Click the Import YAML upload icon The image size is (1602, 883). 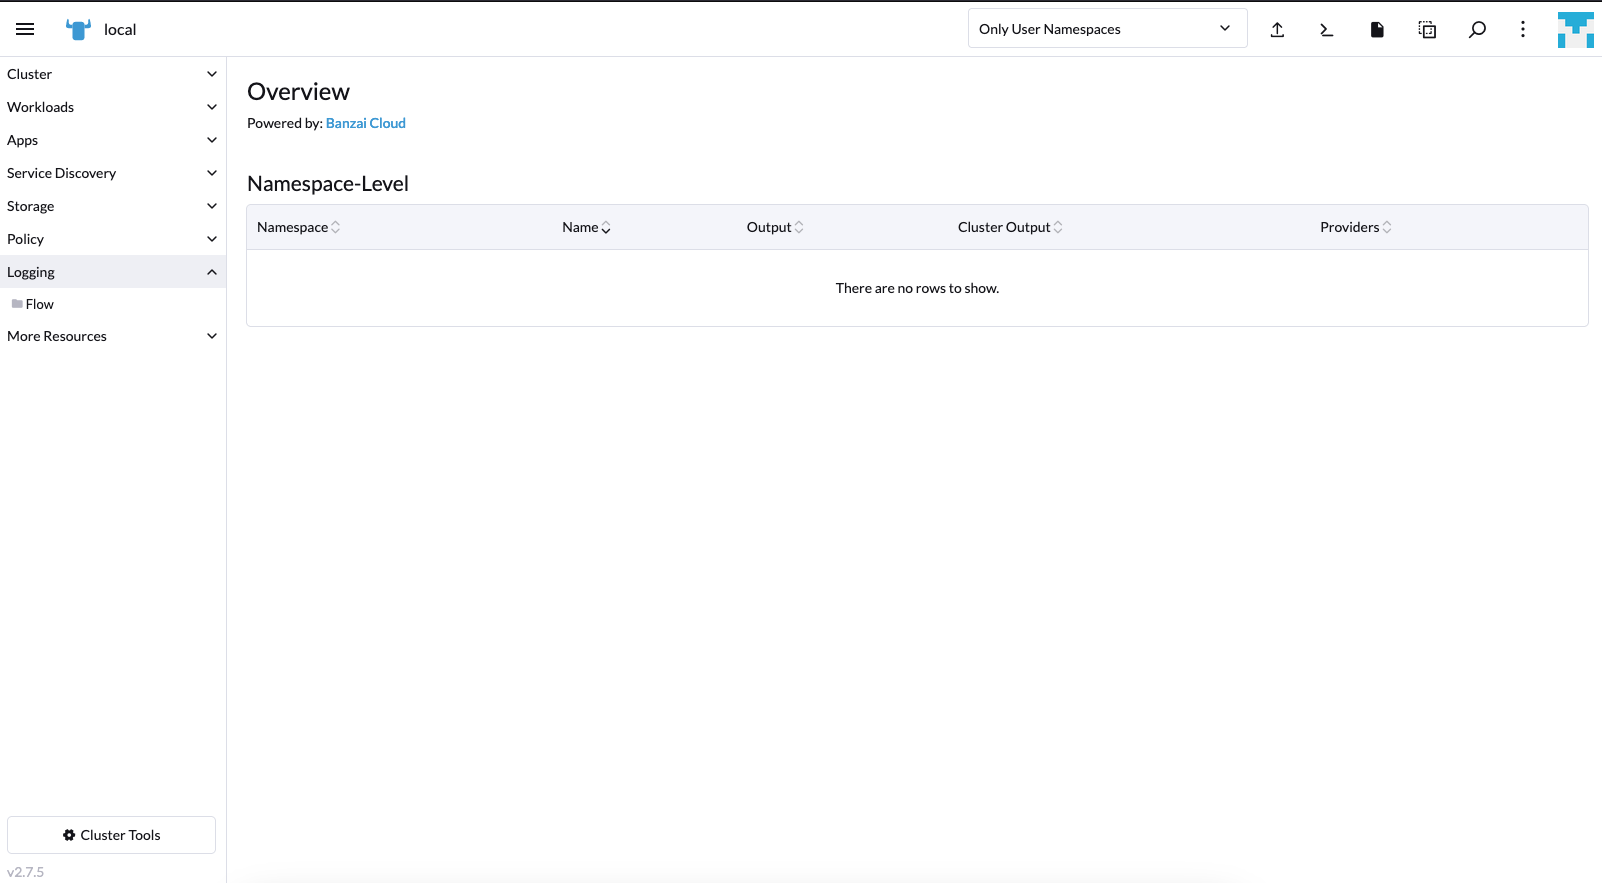pos(1277,29)
